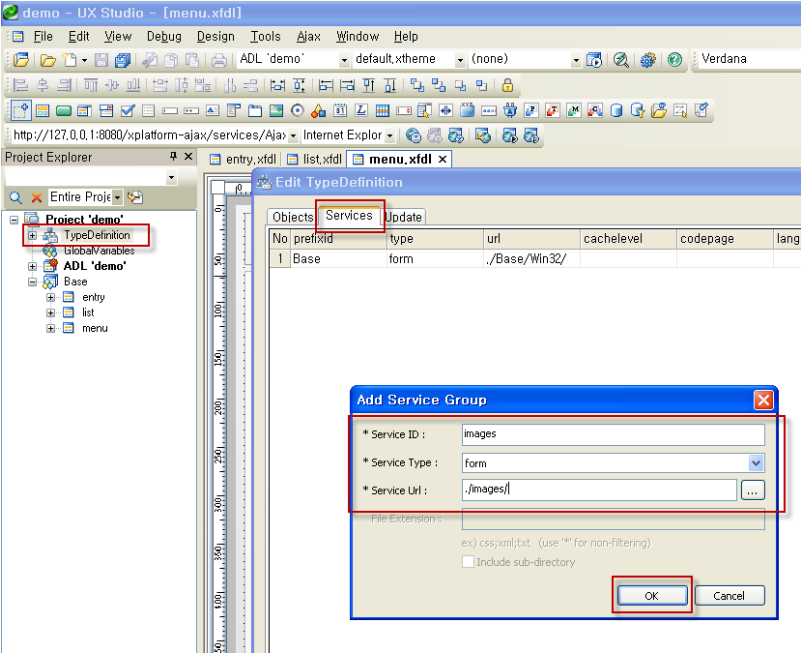802x654 pixels.
Task: Click Cancel in Add Service Group
Action: pyautogui.click(x=729, y=596)
